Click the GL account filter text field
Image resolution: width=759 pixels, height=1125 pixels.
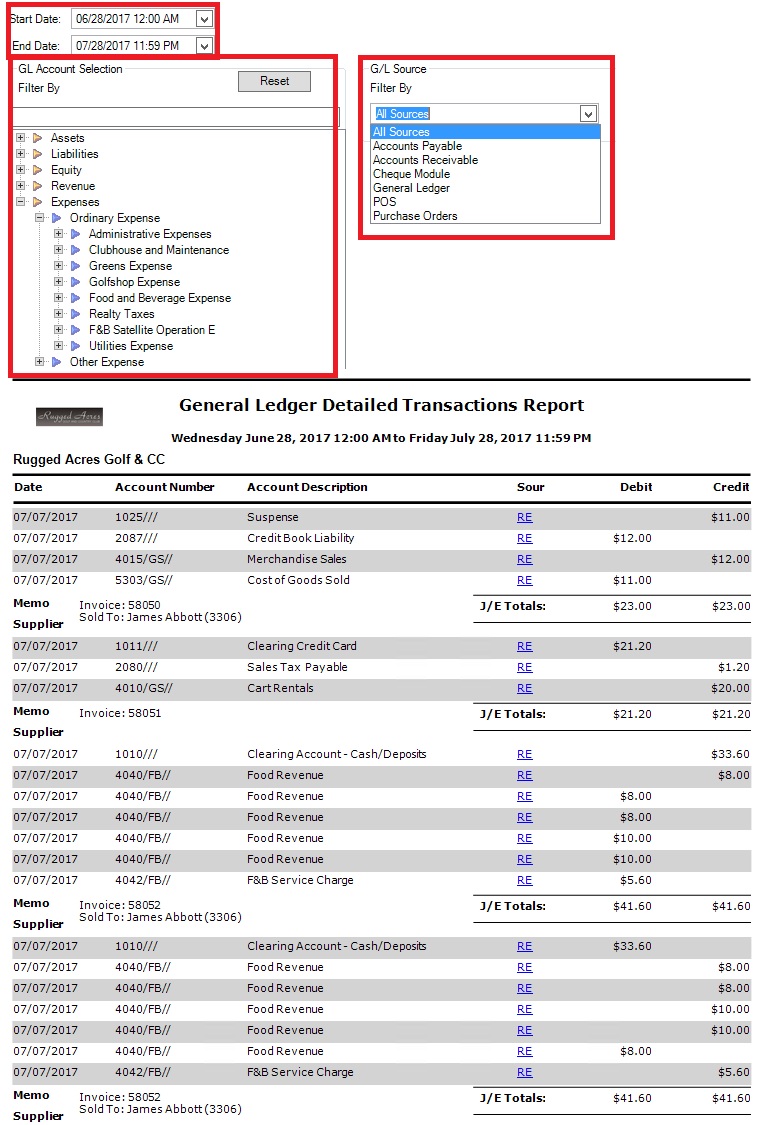click(177, 117)
